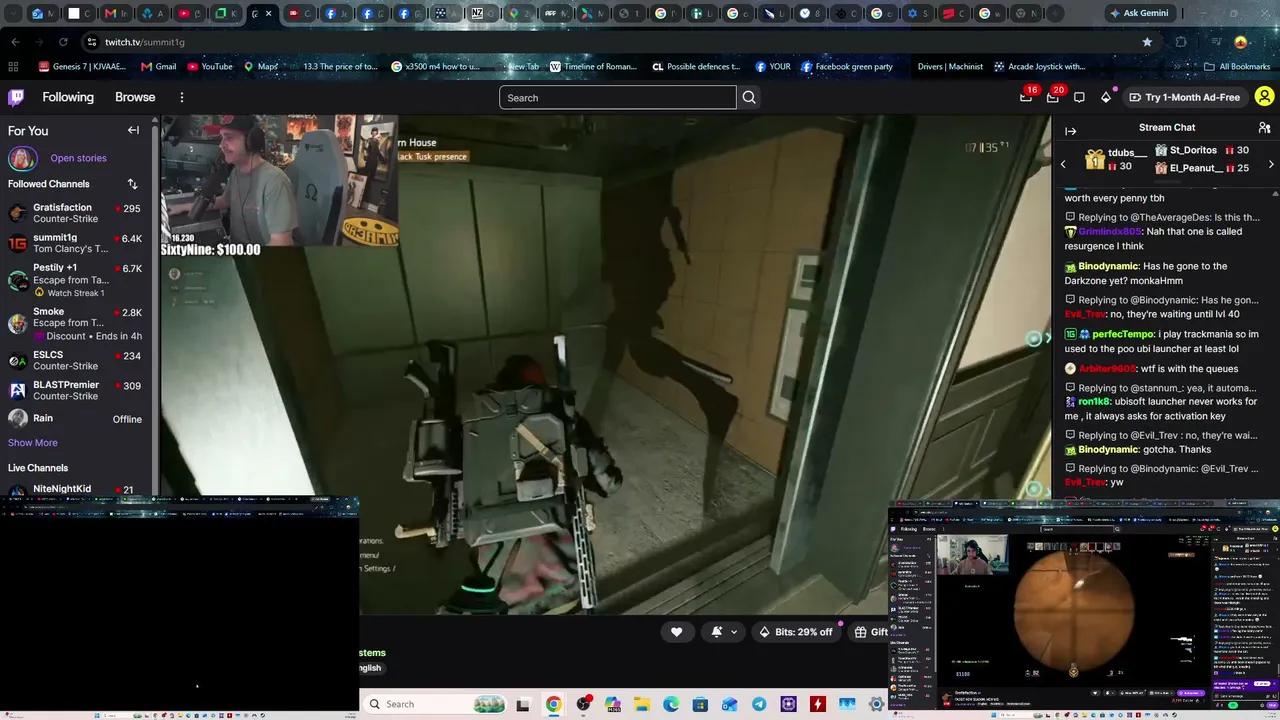Reload the Twitch page
The height and width of the screenshot is (720, 1280).
[63, 42]
